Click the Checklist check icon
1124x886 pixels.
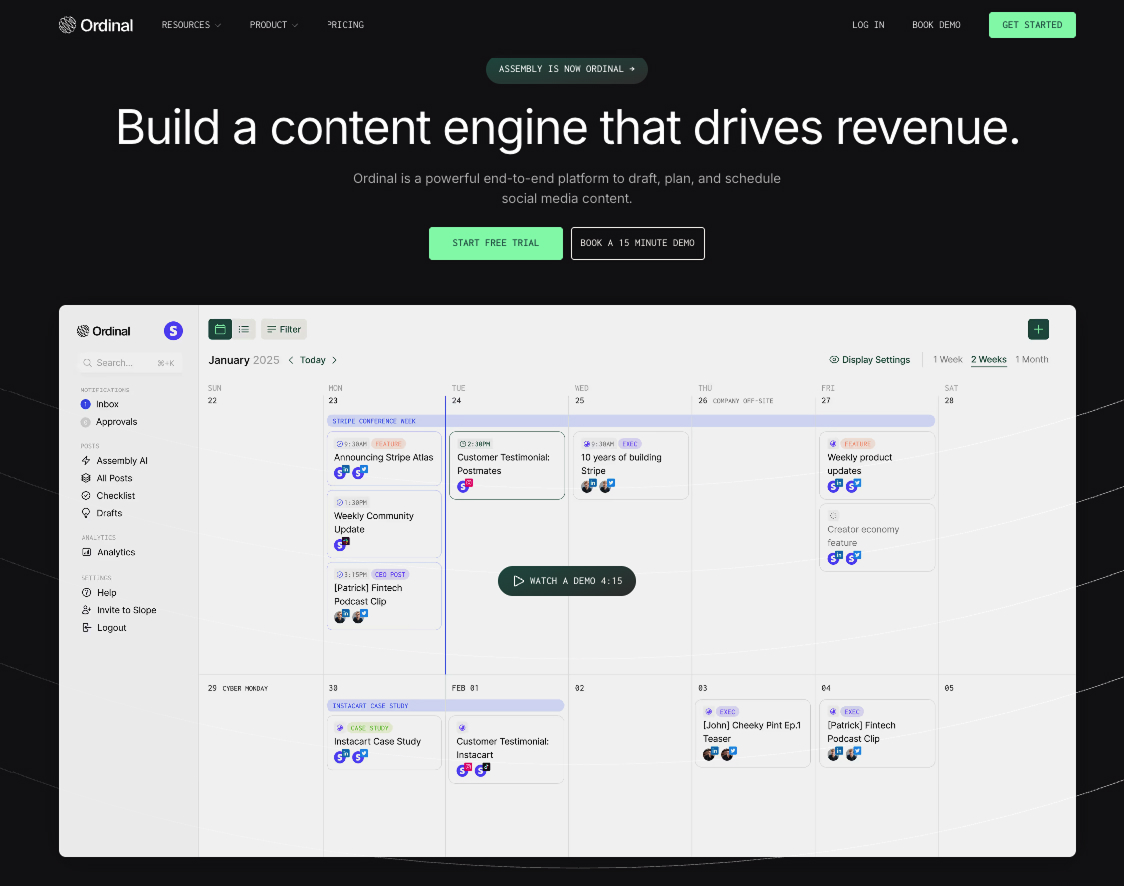(86, 495)
